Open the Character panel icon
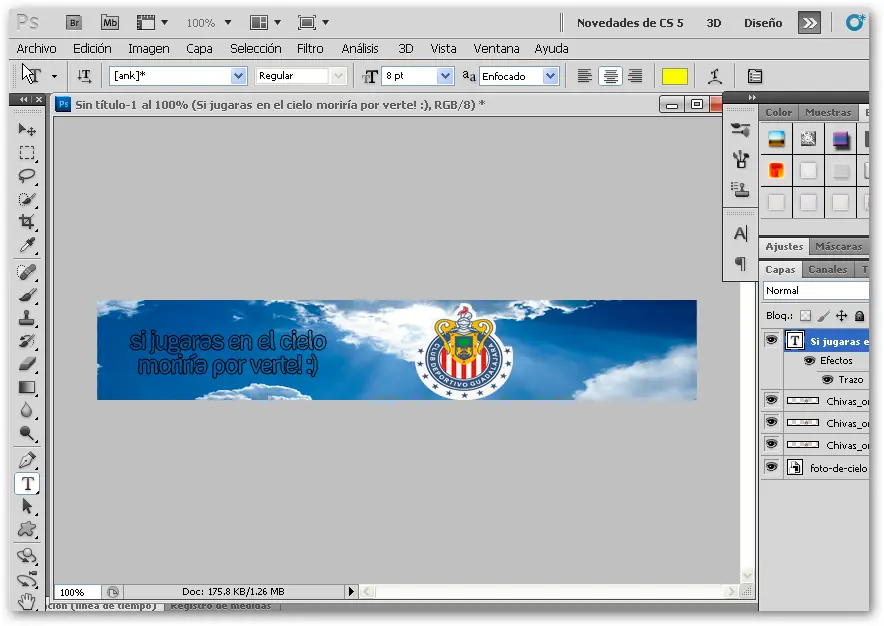Viewport: 884px width, 626px height. tap(740, 233)
